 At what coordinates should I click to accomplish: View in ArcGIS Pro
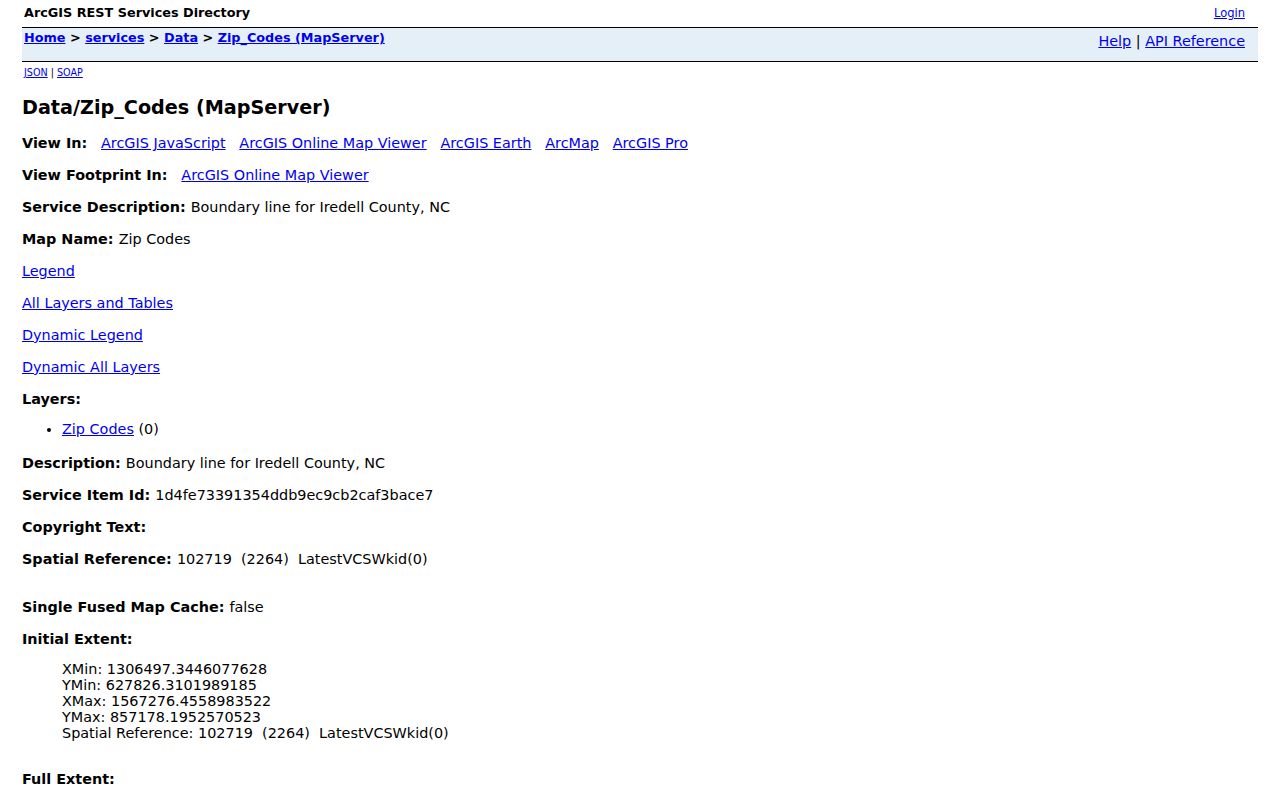650,143
